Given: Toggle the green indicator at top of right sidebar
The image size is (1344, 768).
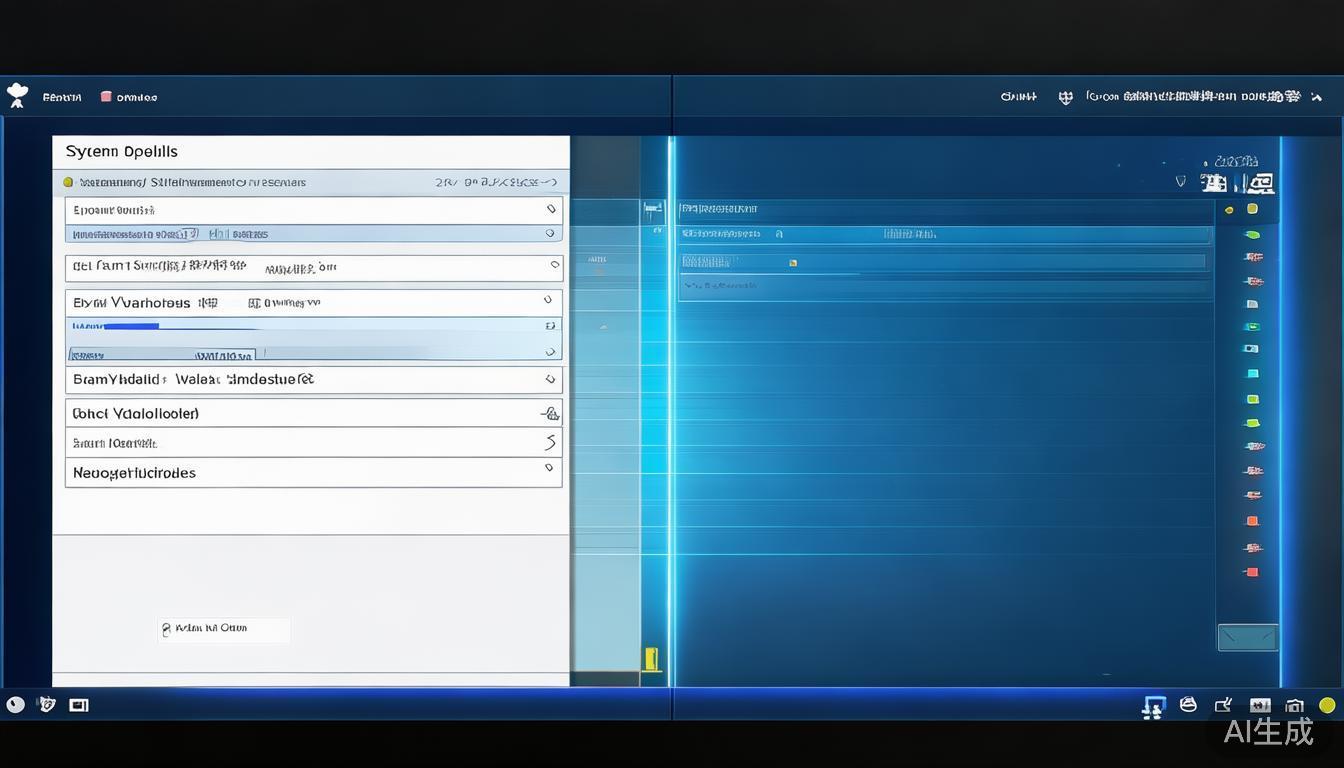Looking at the screenshot, I should [x=1251, y=235].
